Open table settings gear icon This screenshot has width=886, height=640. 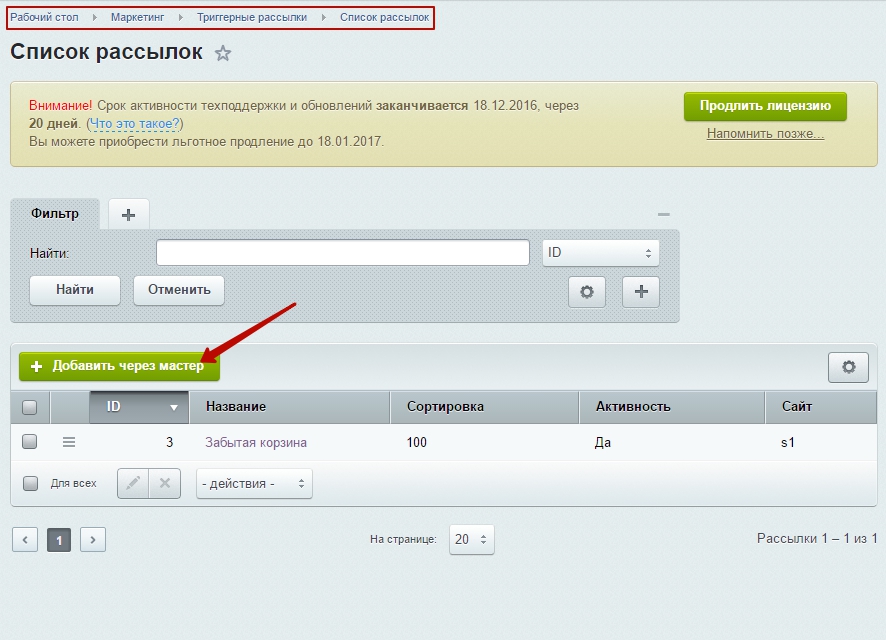point(848,367)
